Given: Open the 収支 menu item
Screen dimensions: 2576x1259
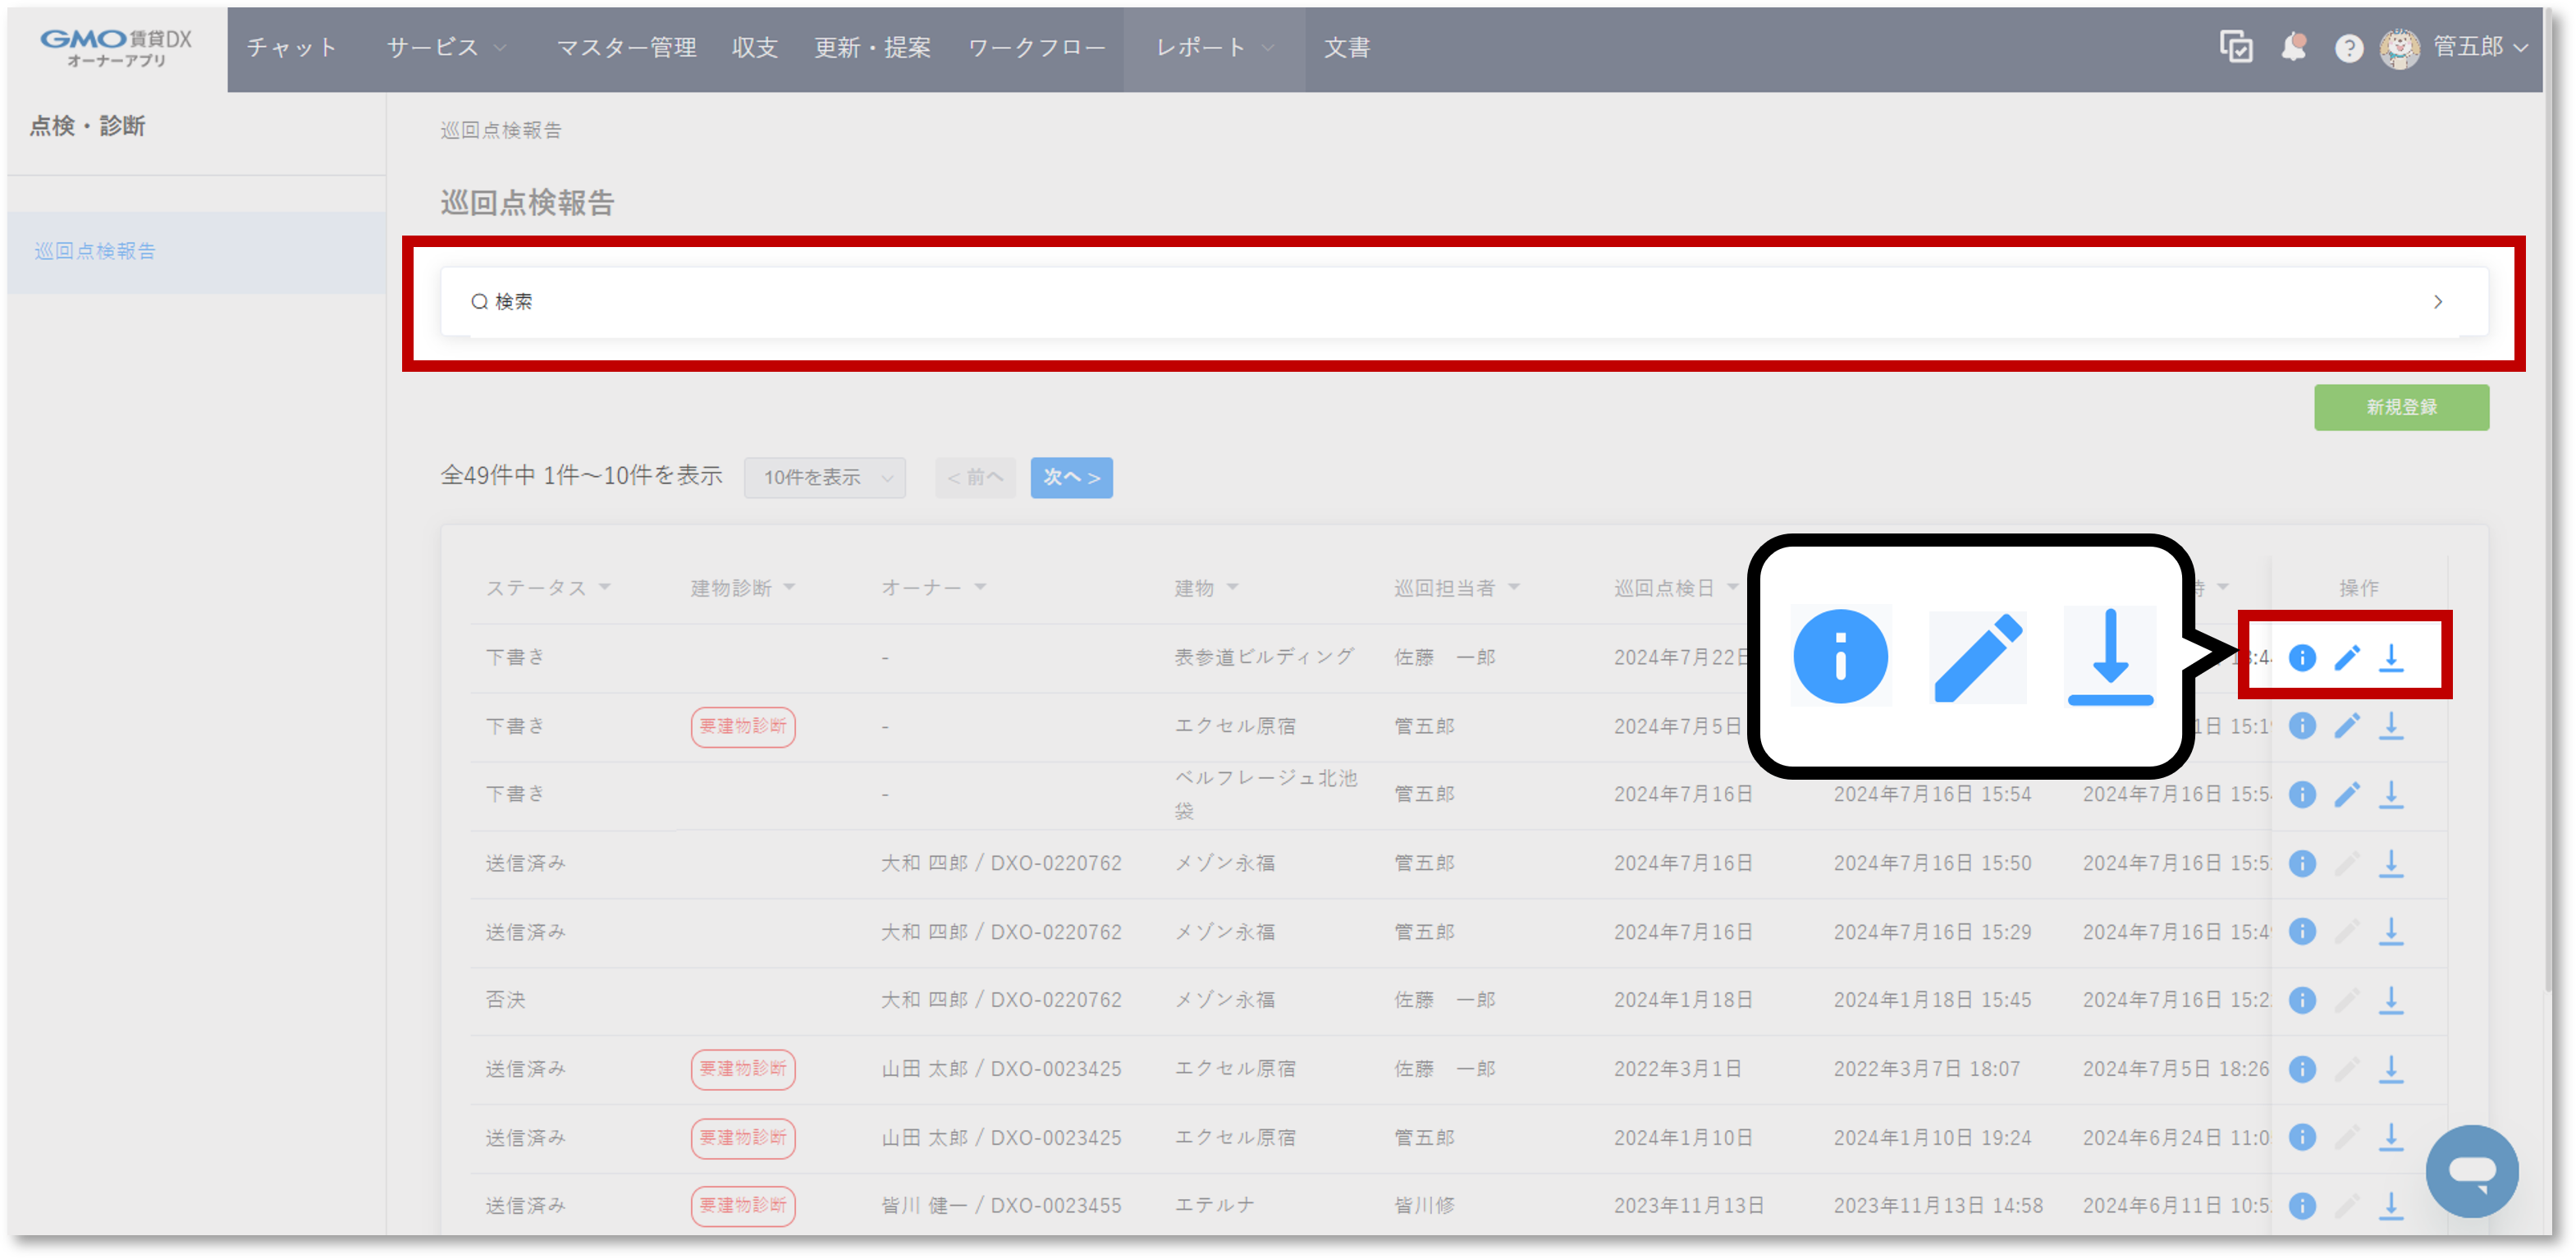Looking at the screenshot, I should point(755,47).
